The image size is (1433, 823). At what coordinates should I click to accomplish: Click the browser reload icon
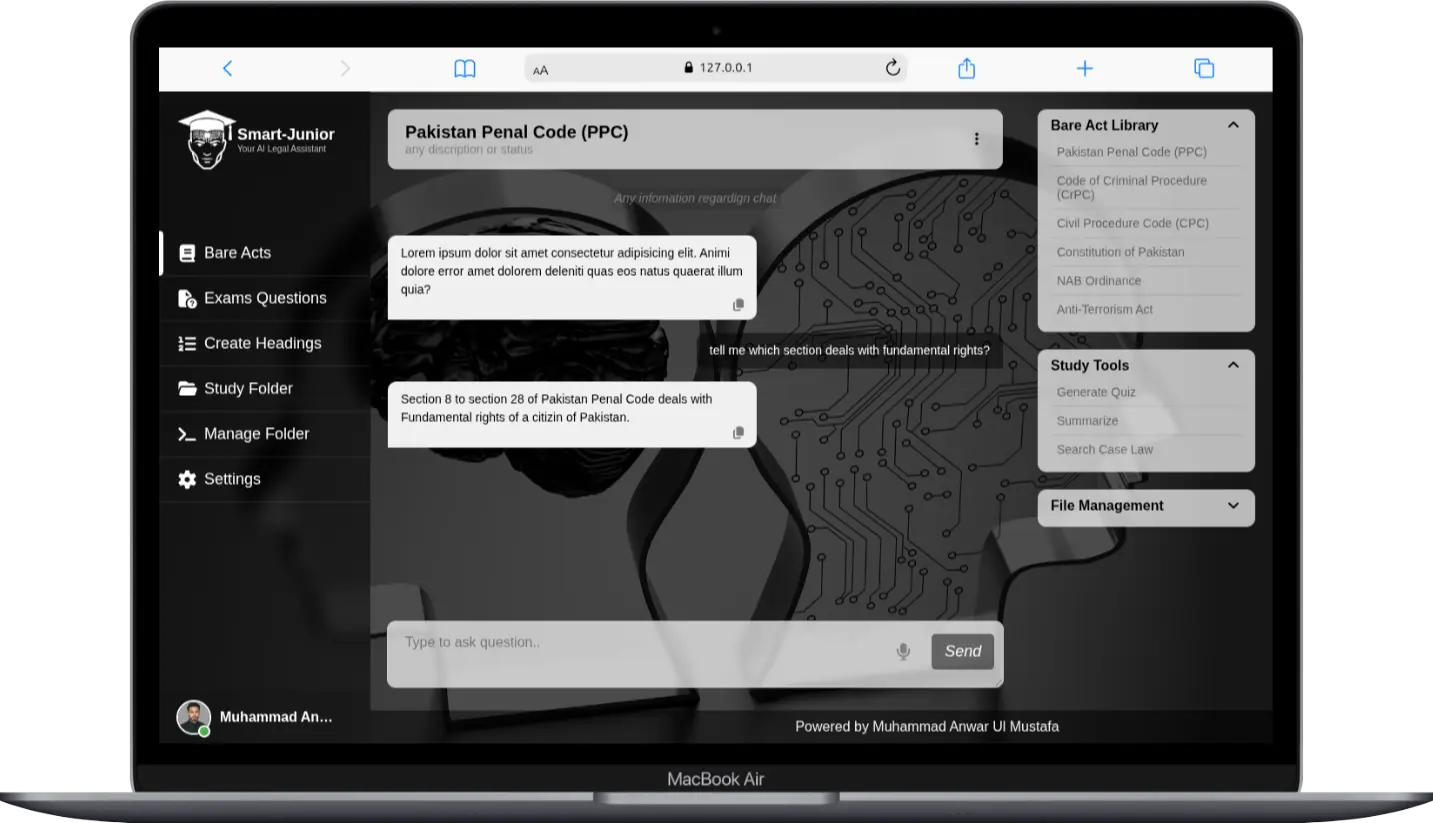pyautogui.click(x=893, y=68)
